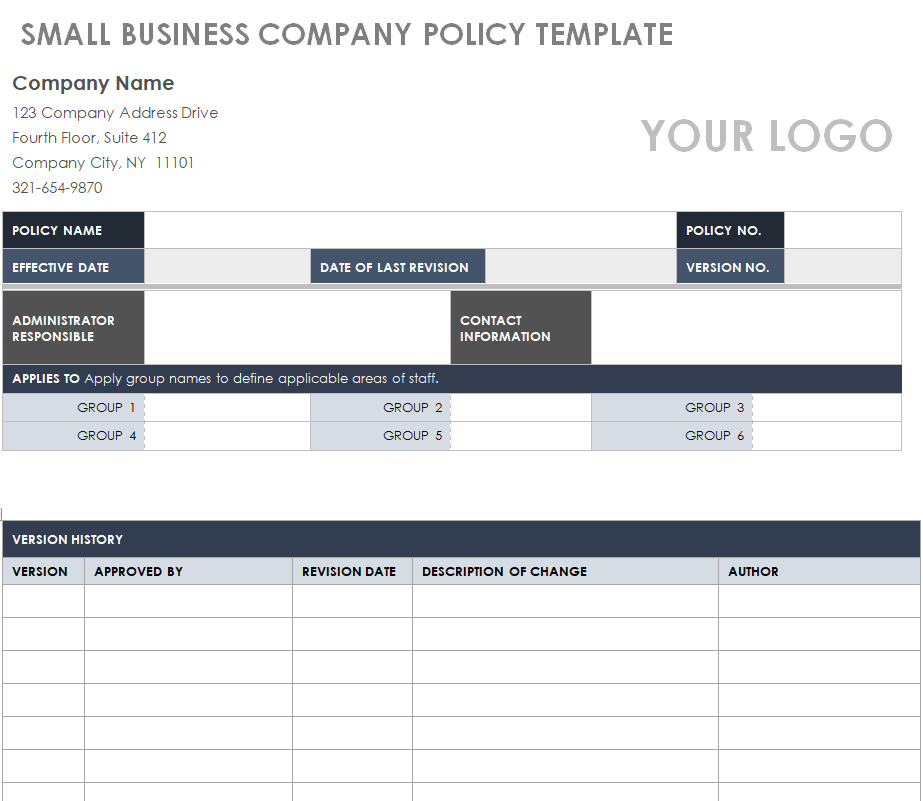Click the Group 4 name field
This screenshot has width=923, height=801.
click(x=227, y=436)
